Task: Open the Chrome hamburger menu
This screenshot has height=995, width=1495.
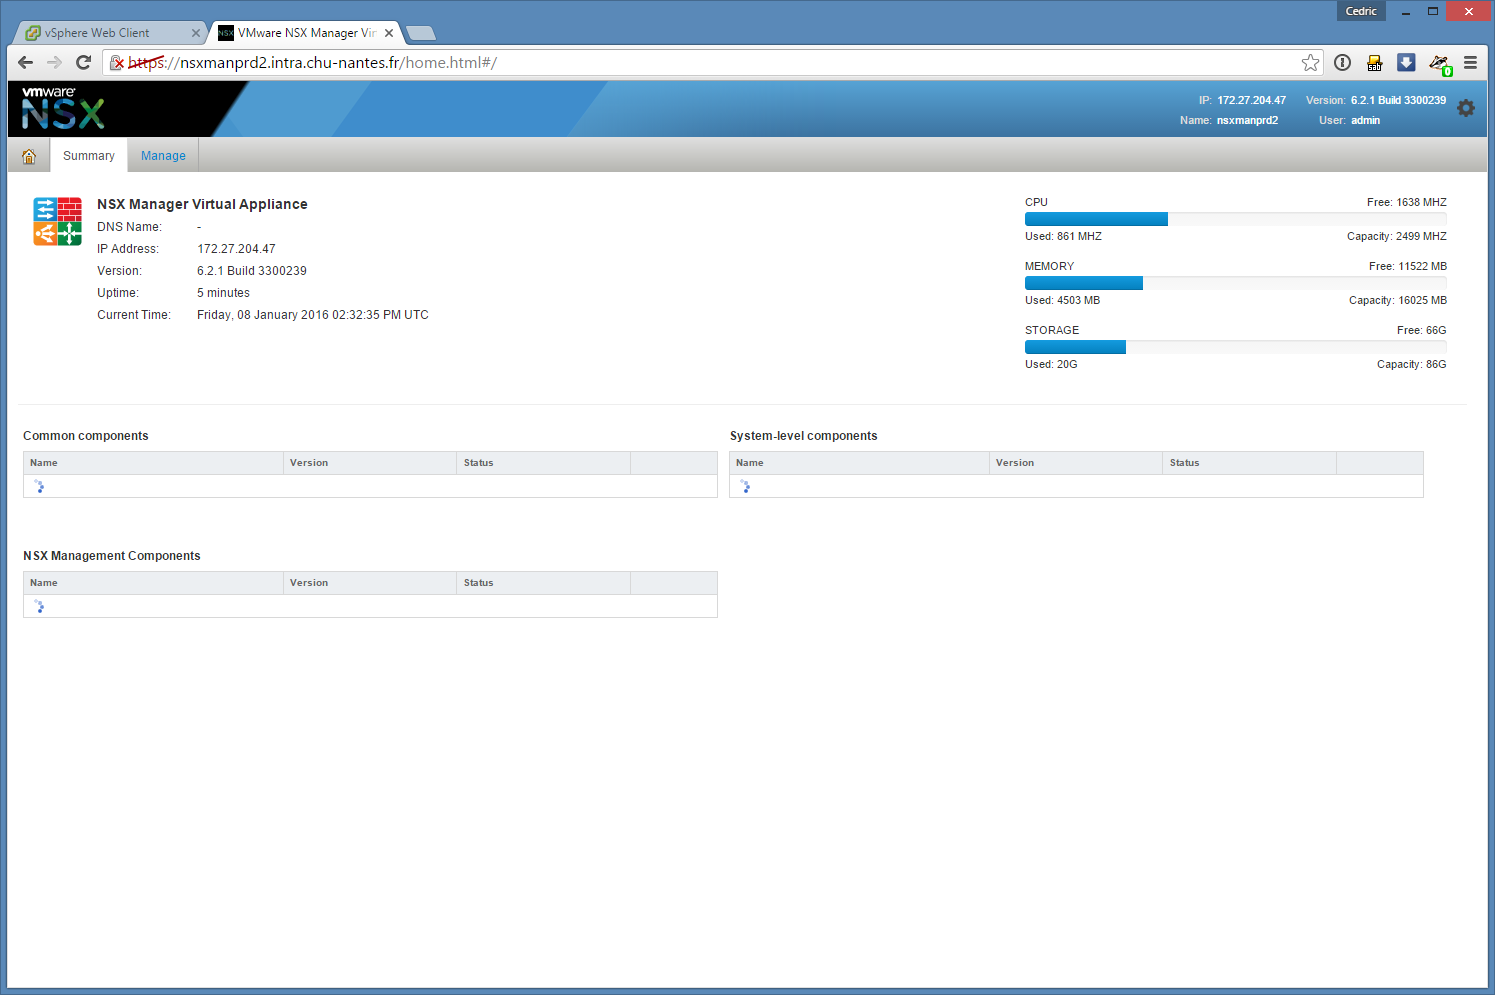Action: 1470,62
